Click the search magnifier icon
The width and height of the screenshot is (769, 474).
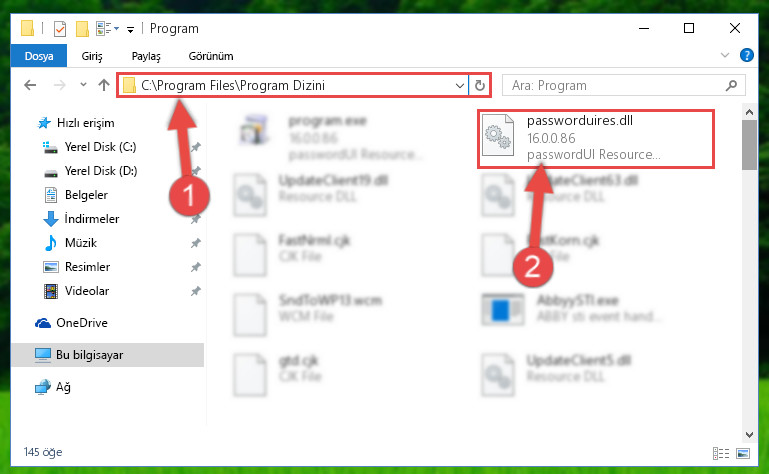[731, 86]
